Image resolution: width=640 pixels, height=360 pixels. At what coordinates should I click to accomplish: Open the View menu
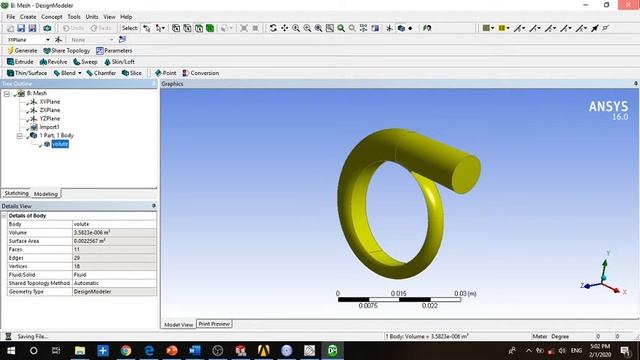(x=109, y=17)
